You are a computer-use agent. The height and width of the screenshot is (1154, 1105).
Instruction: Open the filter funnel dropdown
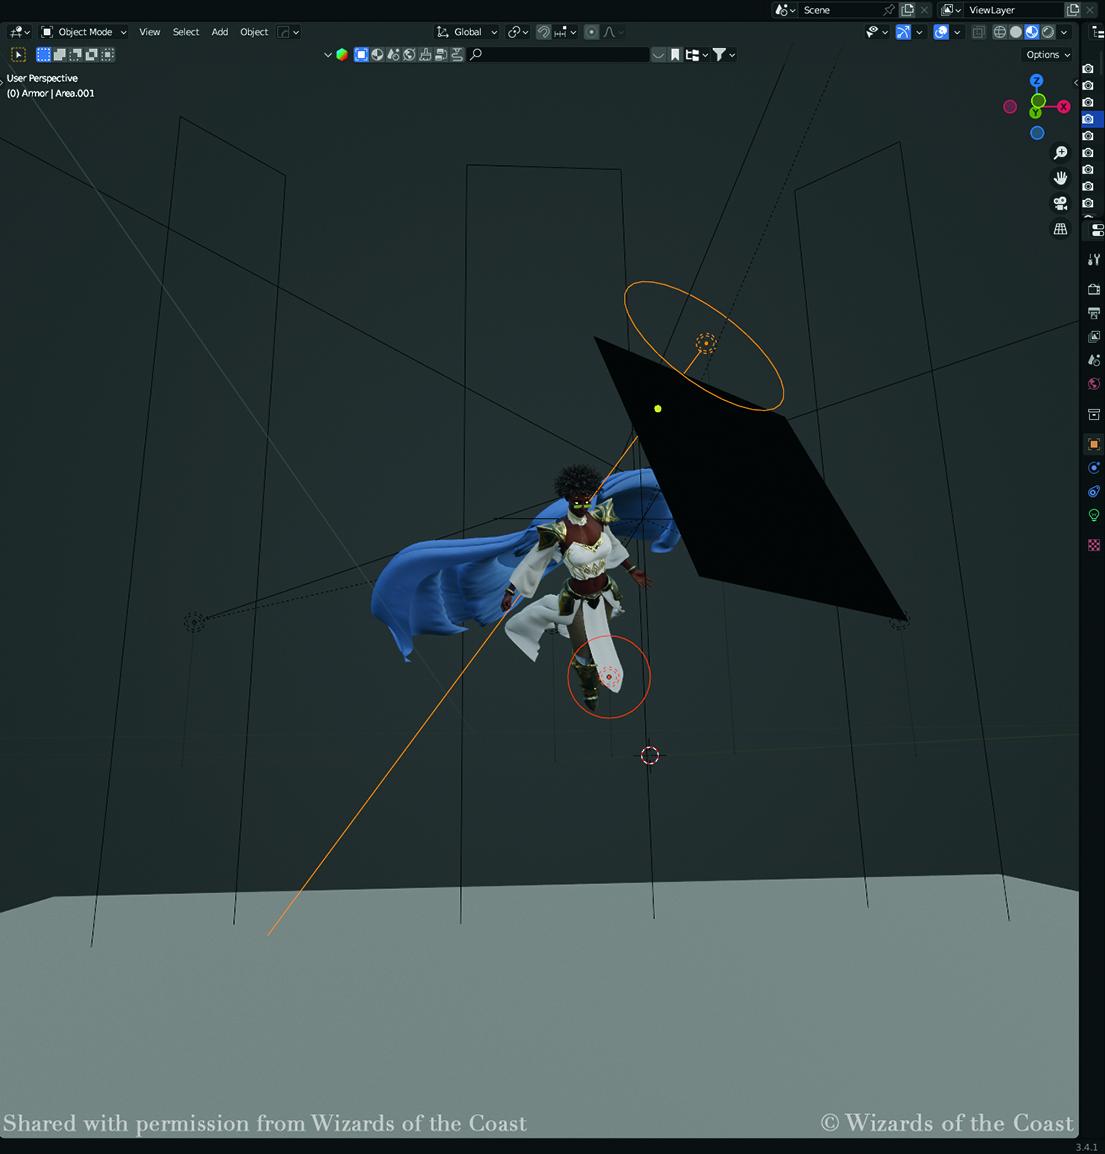coord(724,54)
